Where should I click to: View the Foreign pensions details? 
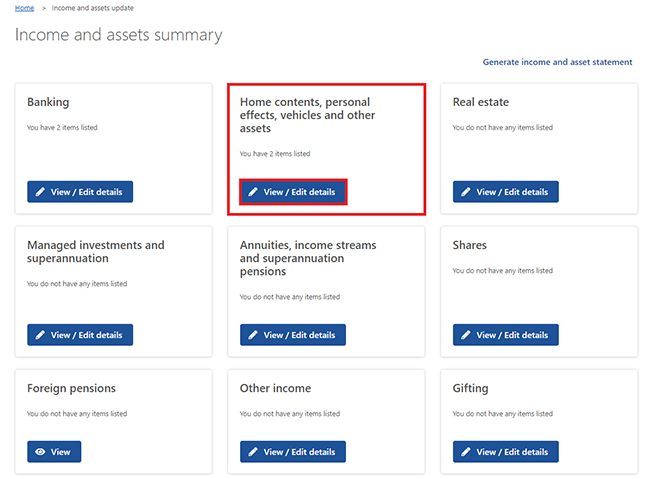[x=54, y=452]
